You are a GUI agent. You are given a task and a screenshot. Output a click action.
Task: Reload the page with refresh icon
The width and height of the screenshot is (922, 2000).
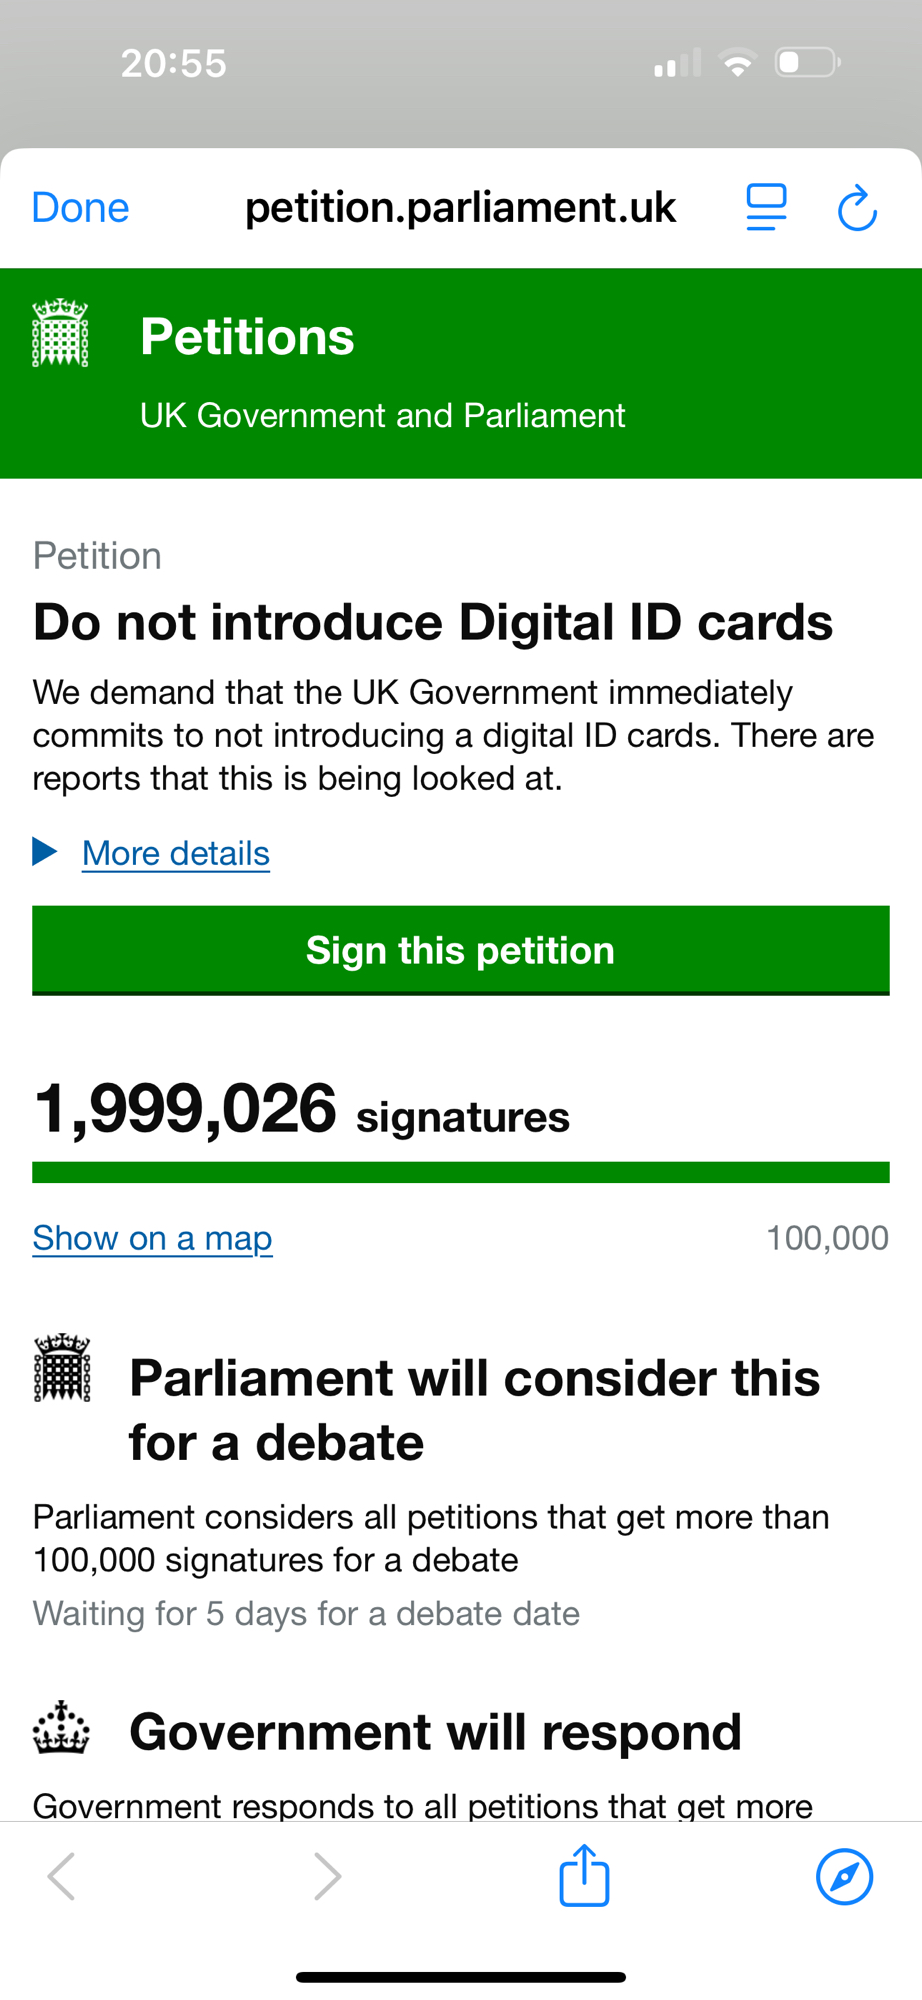coord(857,208)
